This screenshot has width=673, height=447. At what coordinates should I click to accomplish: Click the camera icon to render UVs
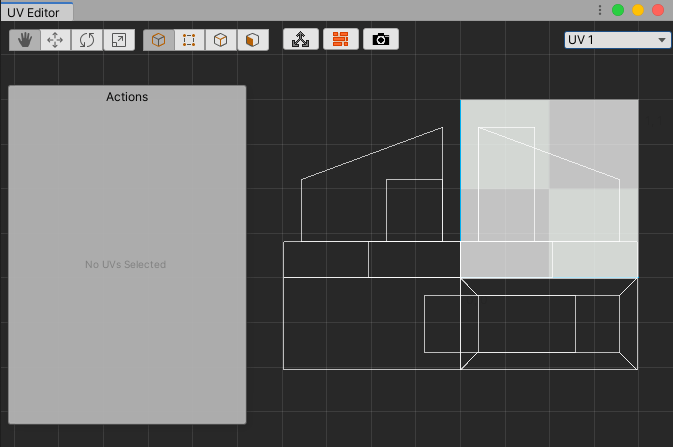point(380,40)
